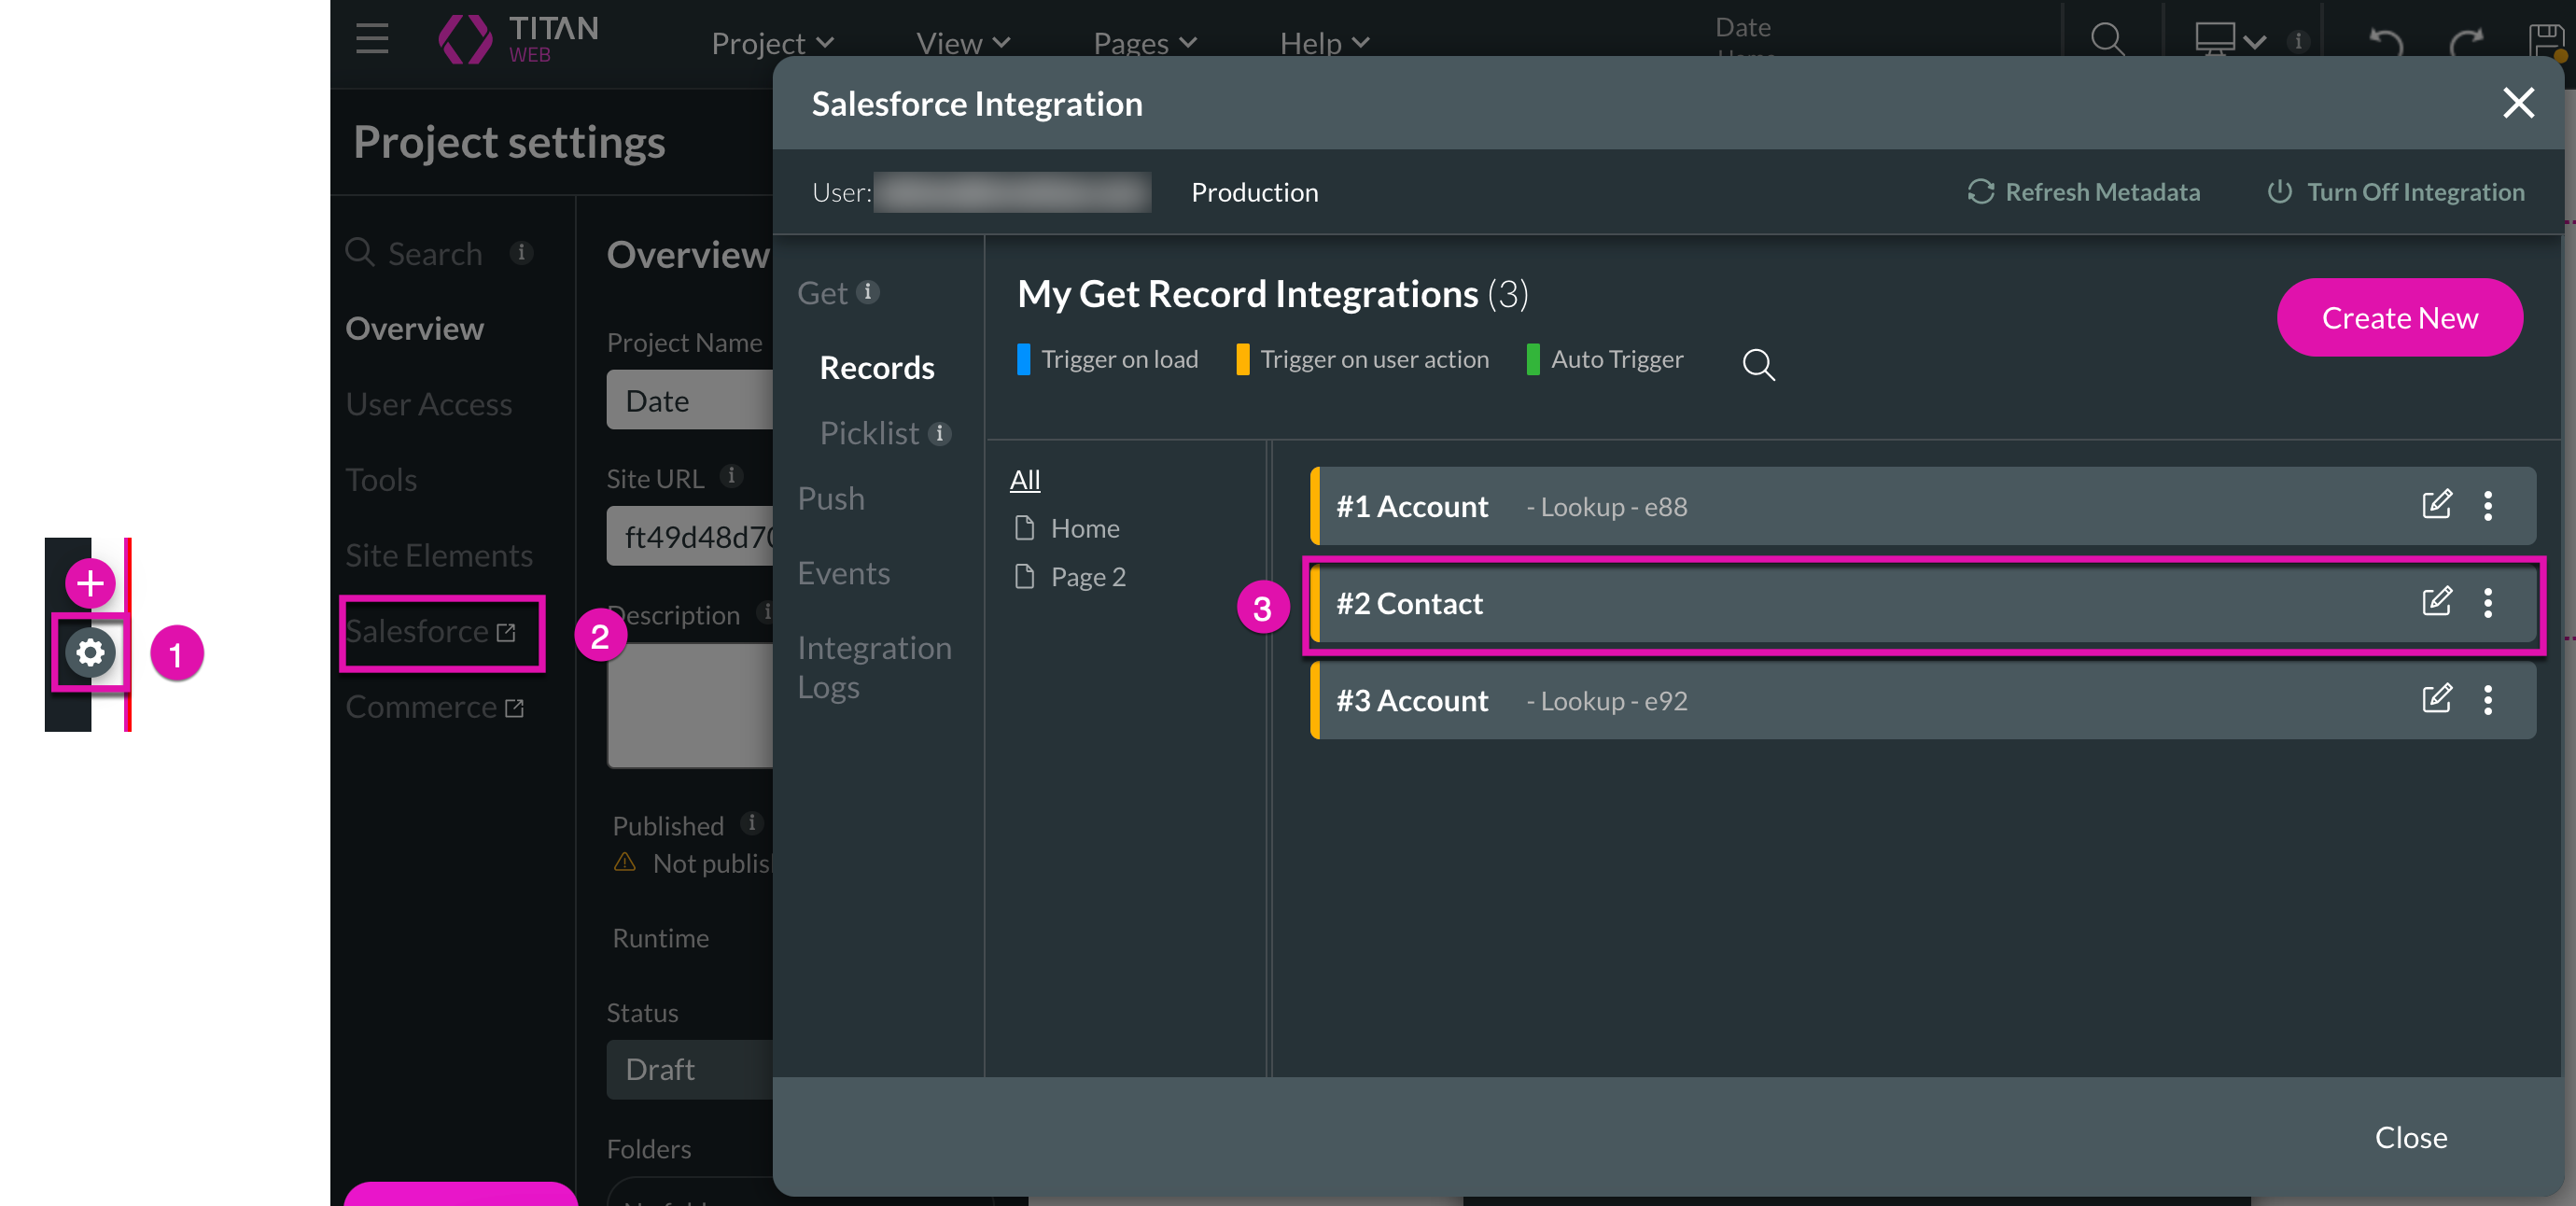Open Salesforce in project settings
The image size is (2576, 1206).
pyautogui.click(x=431, y=631)
